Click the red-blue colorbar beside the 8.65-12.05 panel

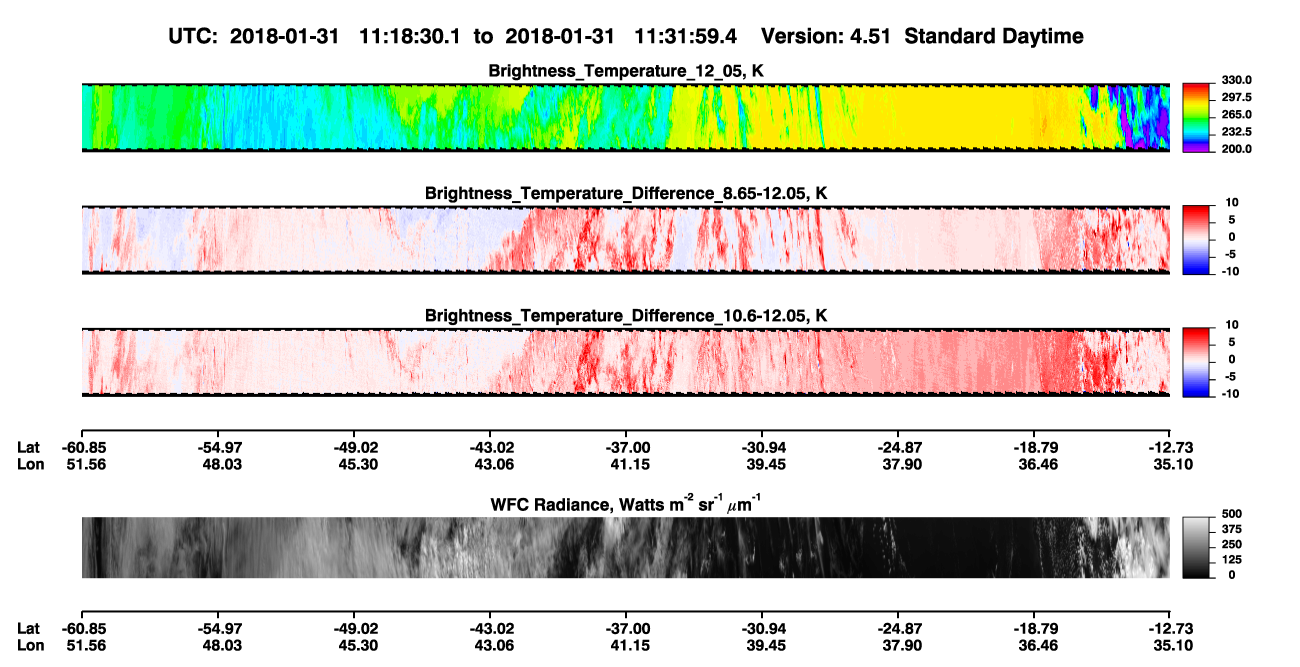click(x=1196, y=238)
